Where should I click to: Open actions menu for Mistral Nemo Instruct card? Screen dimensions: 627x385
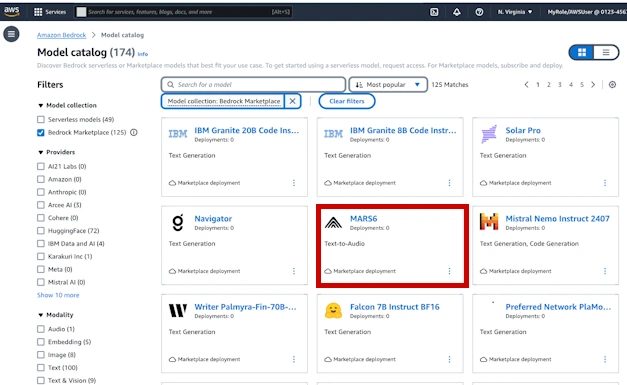coord(605,271)
